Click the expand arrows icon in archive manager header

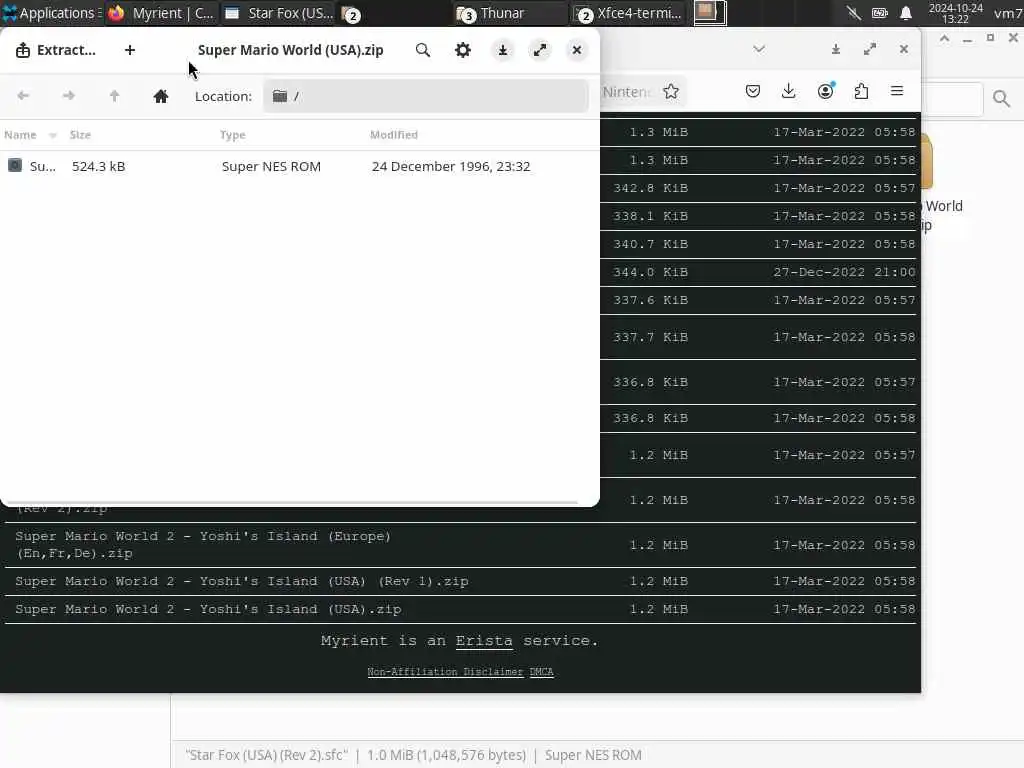point(540,50)
